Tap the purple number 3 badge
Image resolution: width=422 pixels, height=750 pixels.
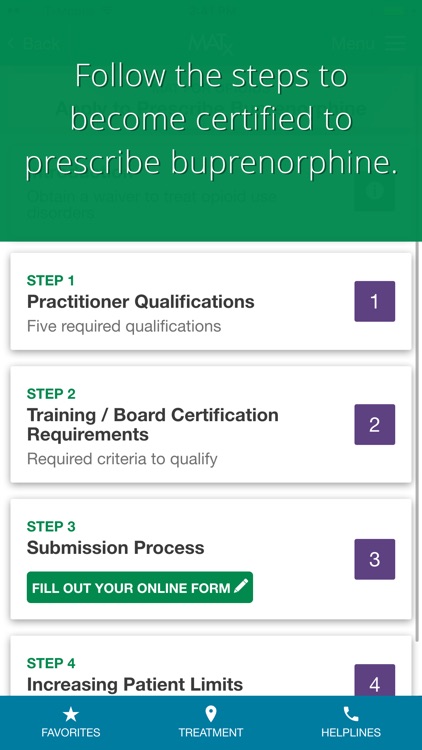tap(375, 559)
